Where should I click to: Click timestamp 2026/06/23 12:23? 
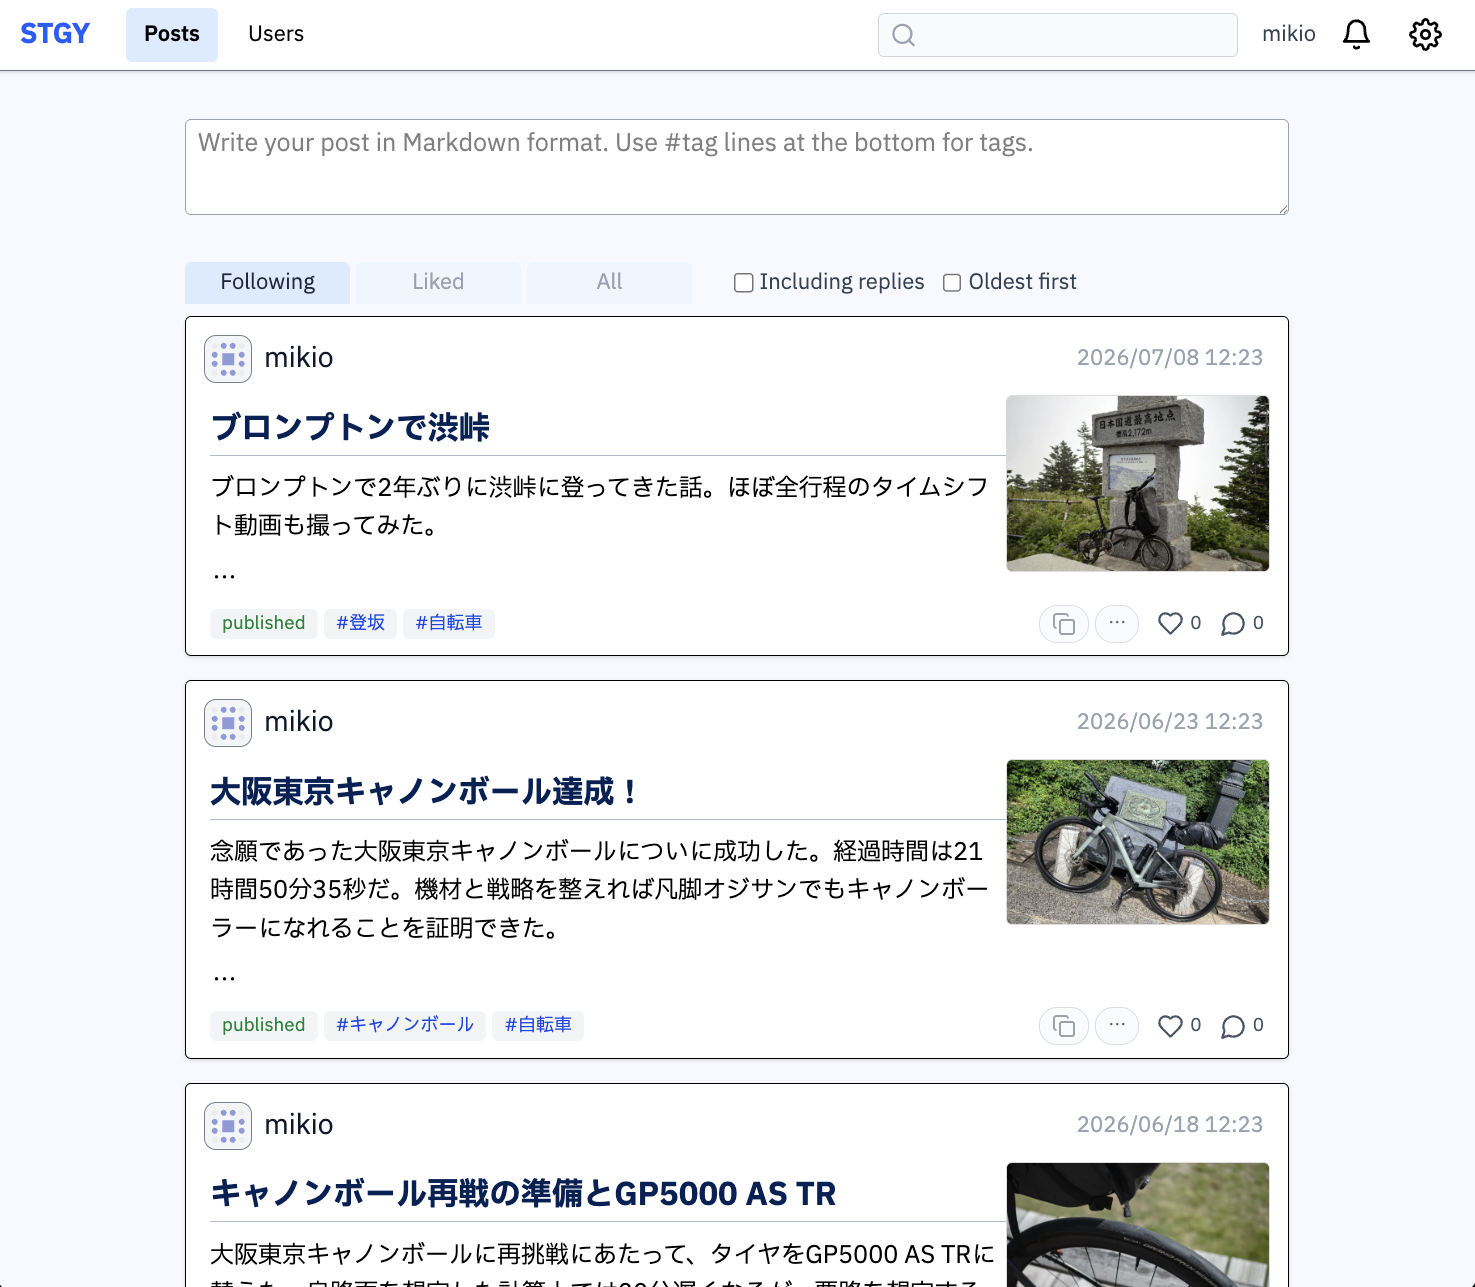tap(1170, 722)
